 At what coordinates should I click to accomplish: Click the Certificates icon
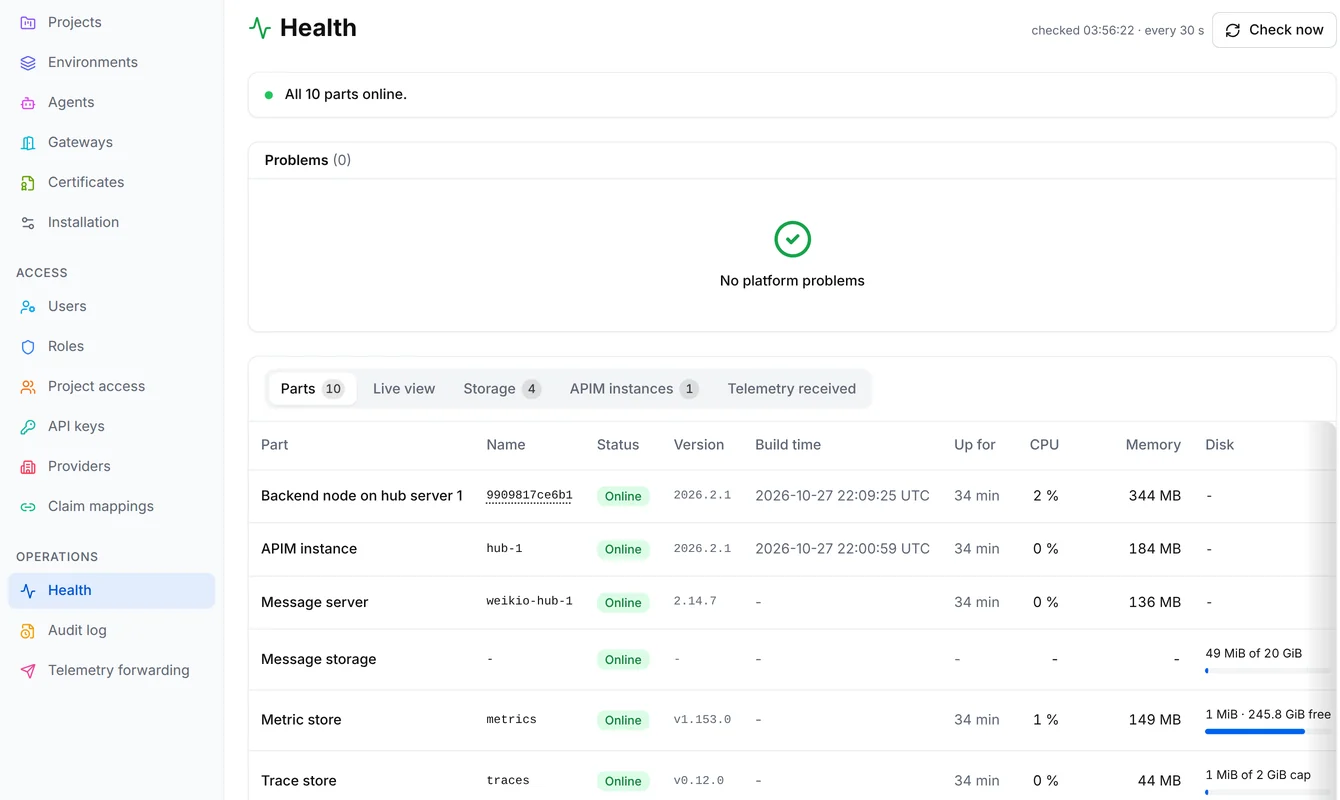point(28,182)
